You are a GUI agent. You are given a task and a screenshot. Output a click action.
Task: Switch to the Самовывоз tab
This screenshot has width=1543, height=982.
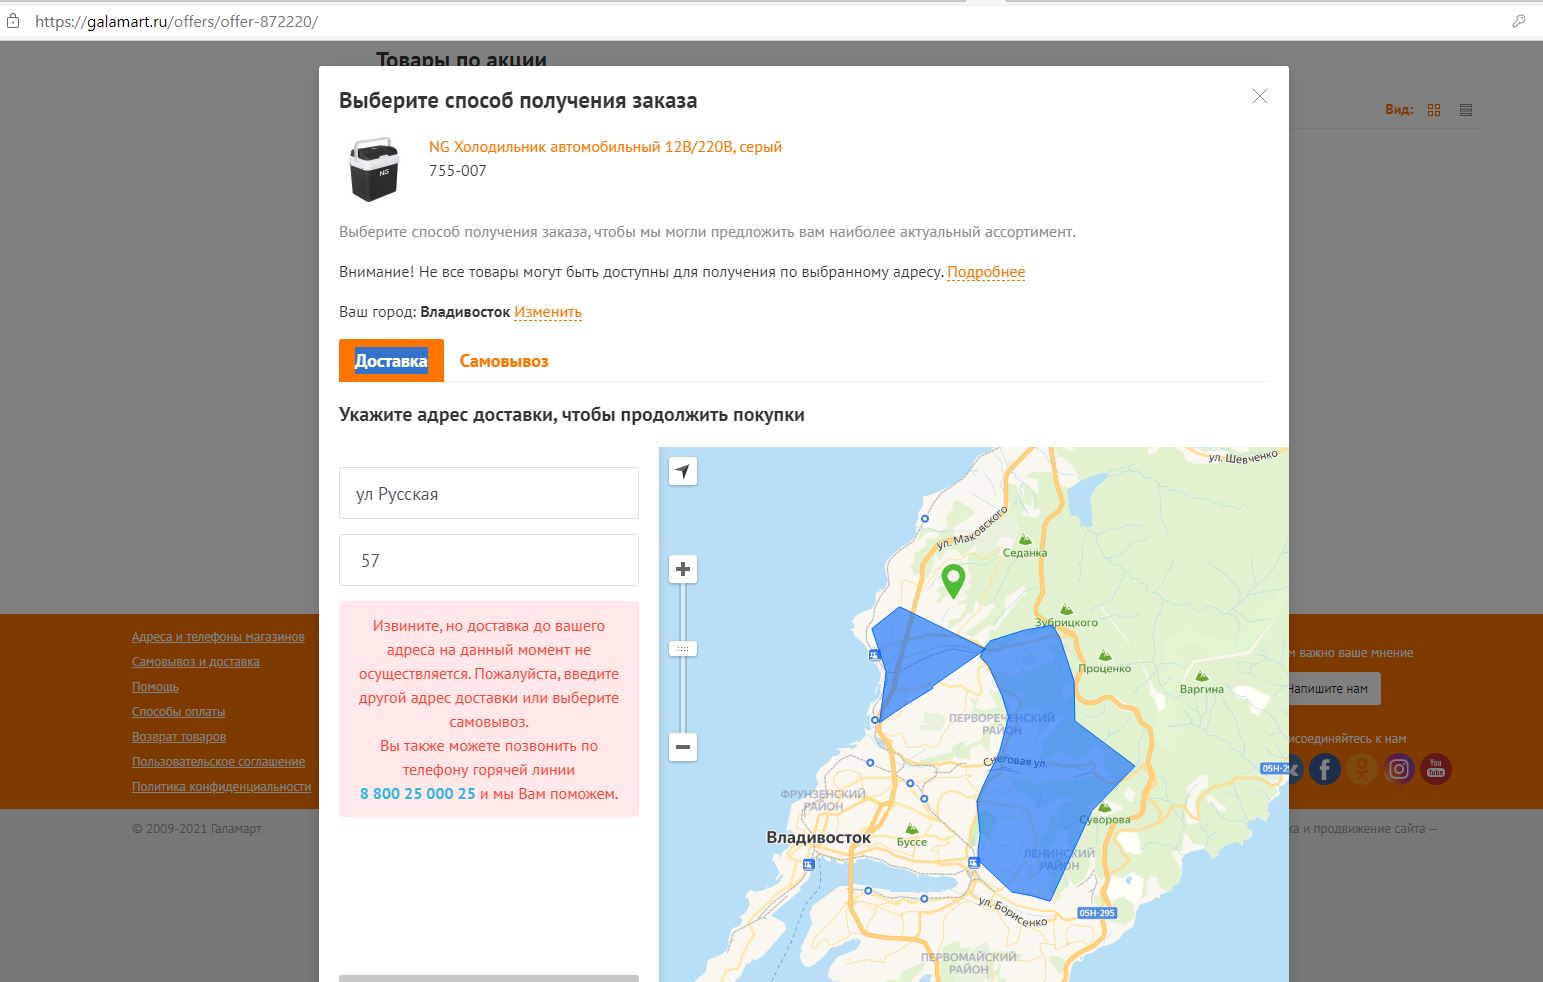pyautogui.click(x=504, y=361)
